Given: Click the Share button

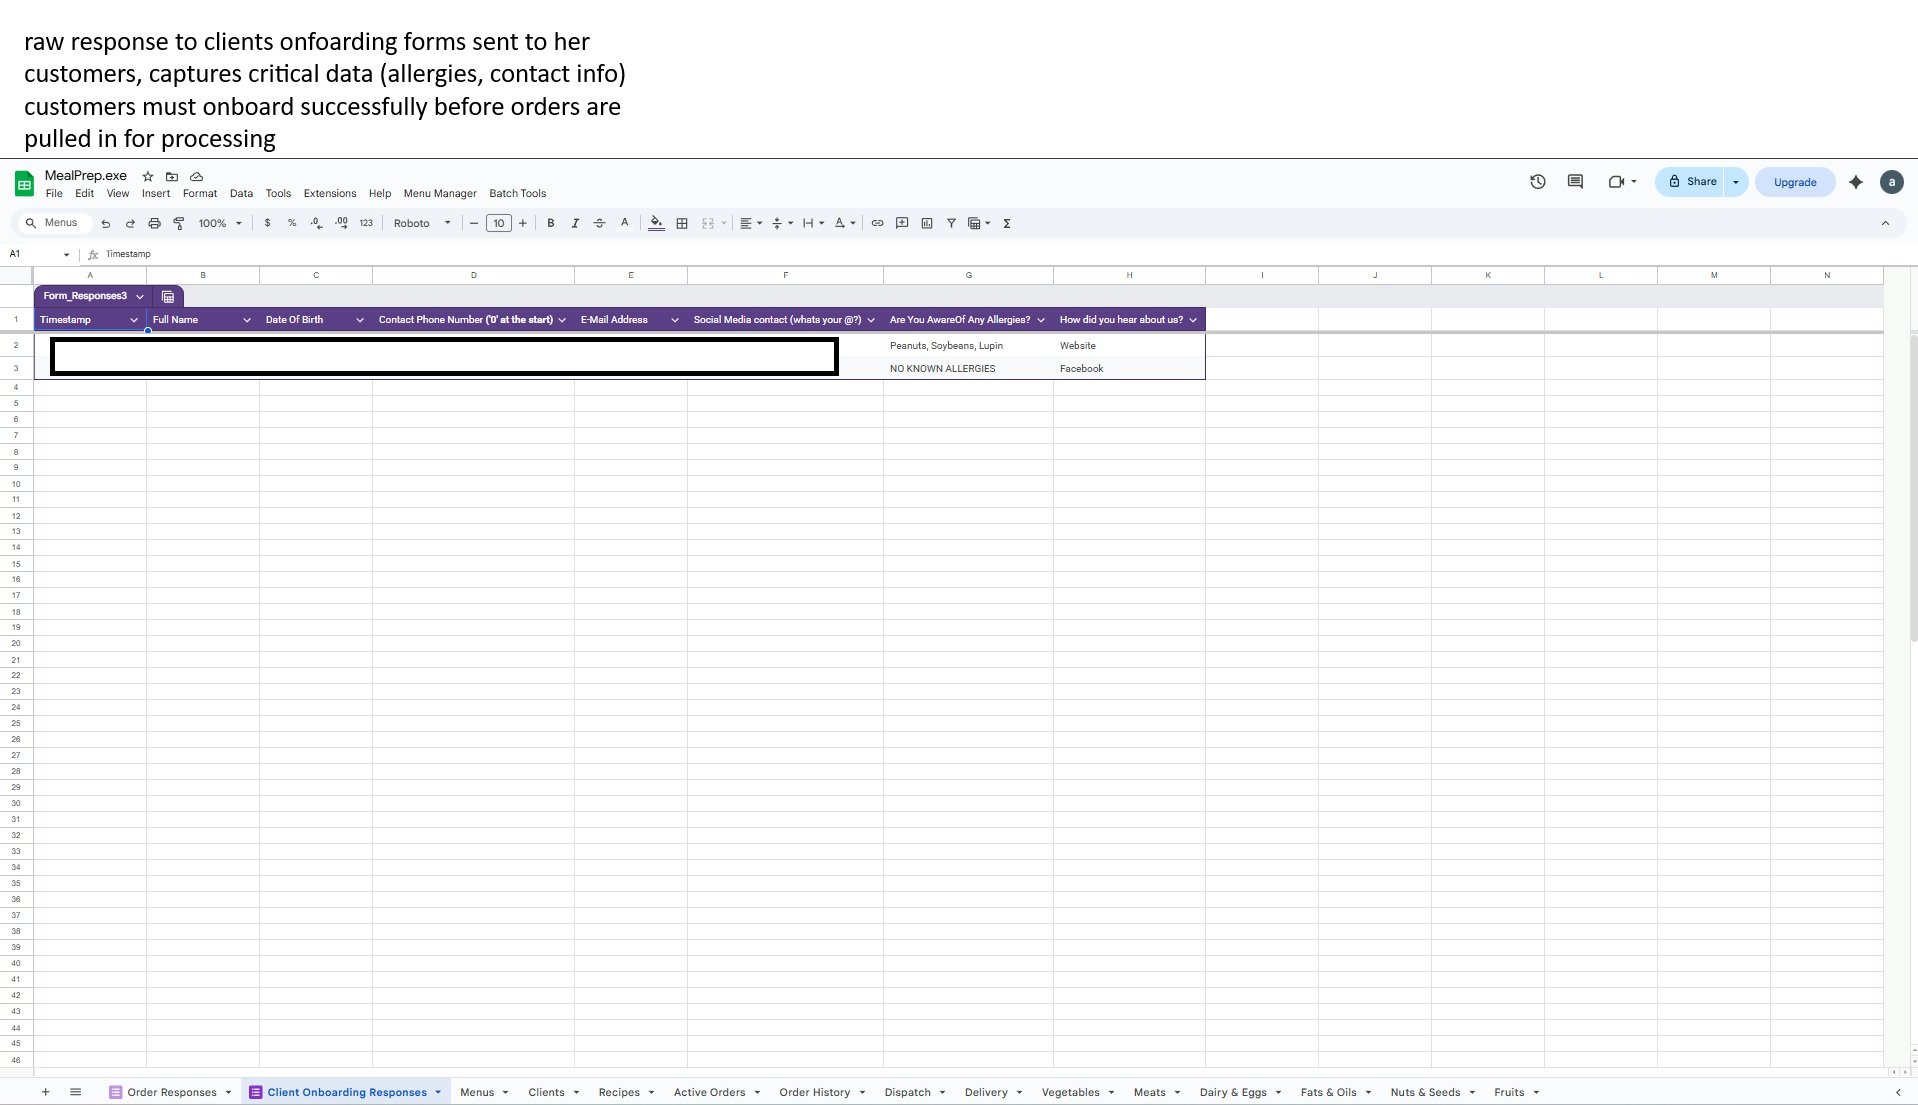Looking at the screenshot, I should (1691, 182).
